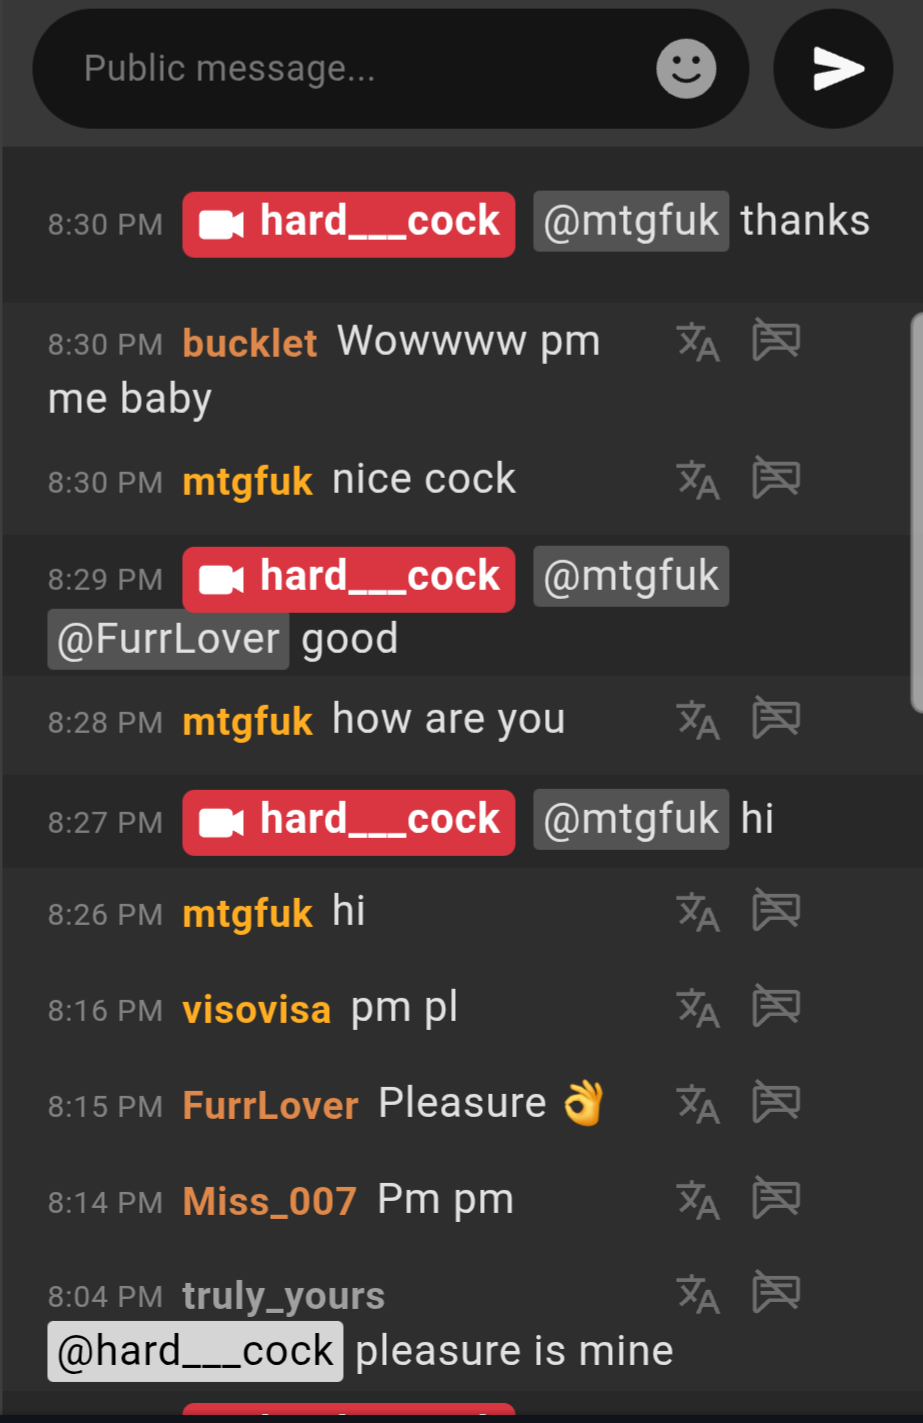Viewport: 923px width, 1423px height.
Task: Translate bucklet's "Wowwww pm" message
Action: coord(698,342)
